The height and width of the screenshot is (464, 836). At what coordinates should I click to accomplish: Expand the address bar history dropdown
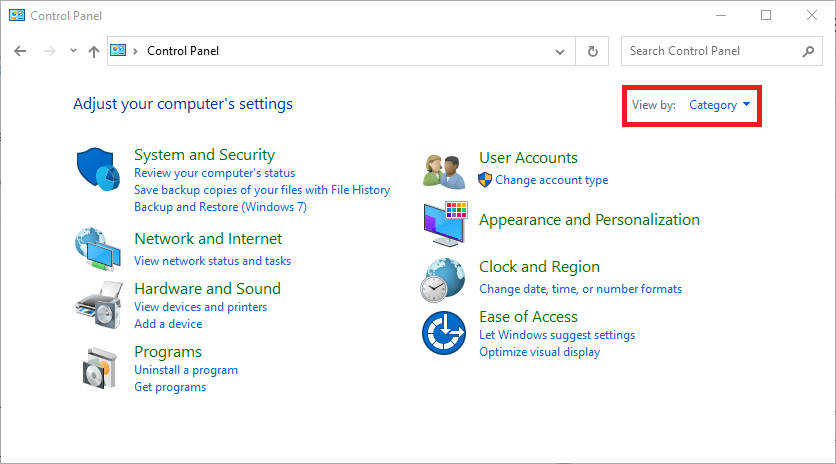point(560,52)
